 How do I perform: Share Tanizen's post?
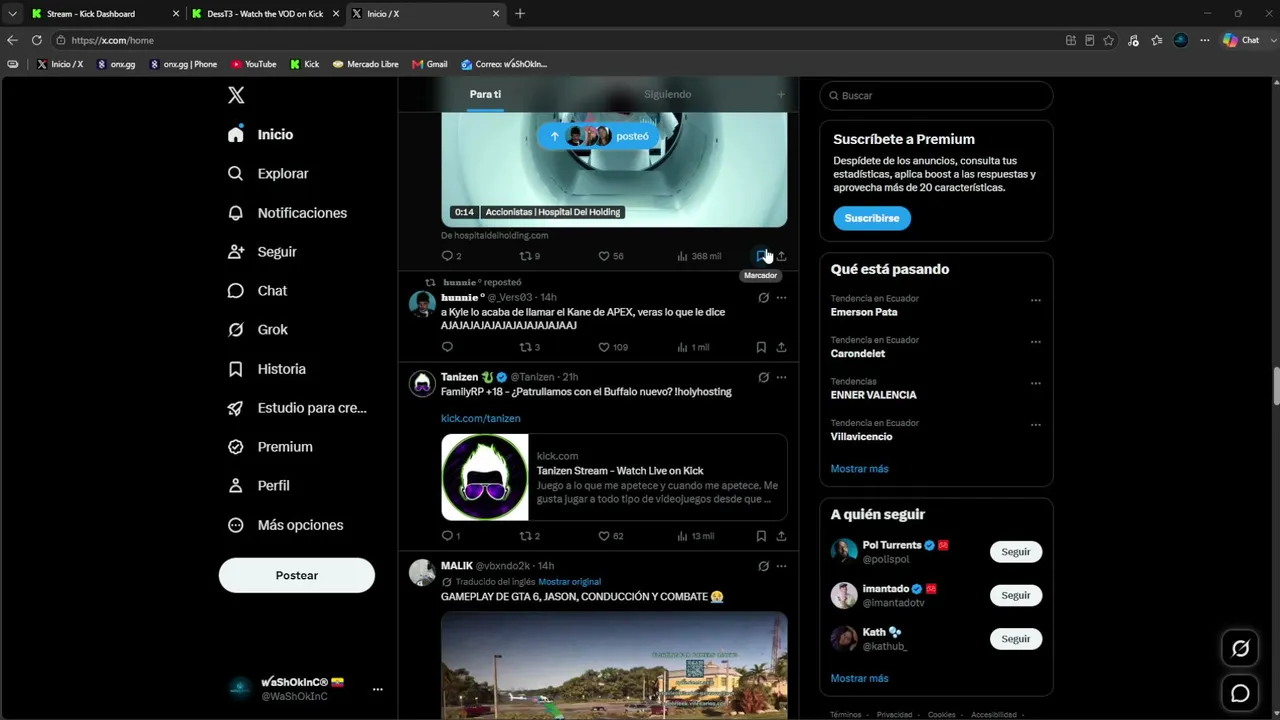tap(781, 536)
